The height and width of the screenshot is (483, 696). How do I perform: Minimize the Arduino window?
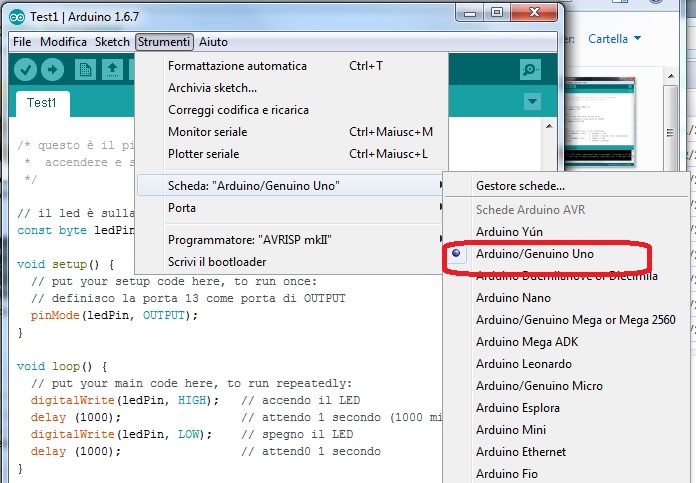(x=470, y=13)
